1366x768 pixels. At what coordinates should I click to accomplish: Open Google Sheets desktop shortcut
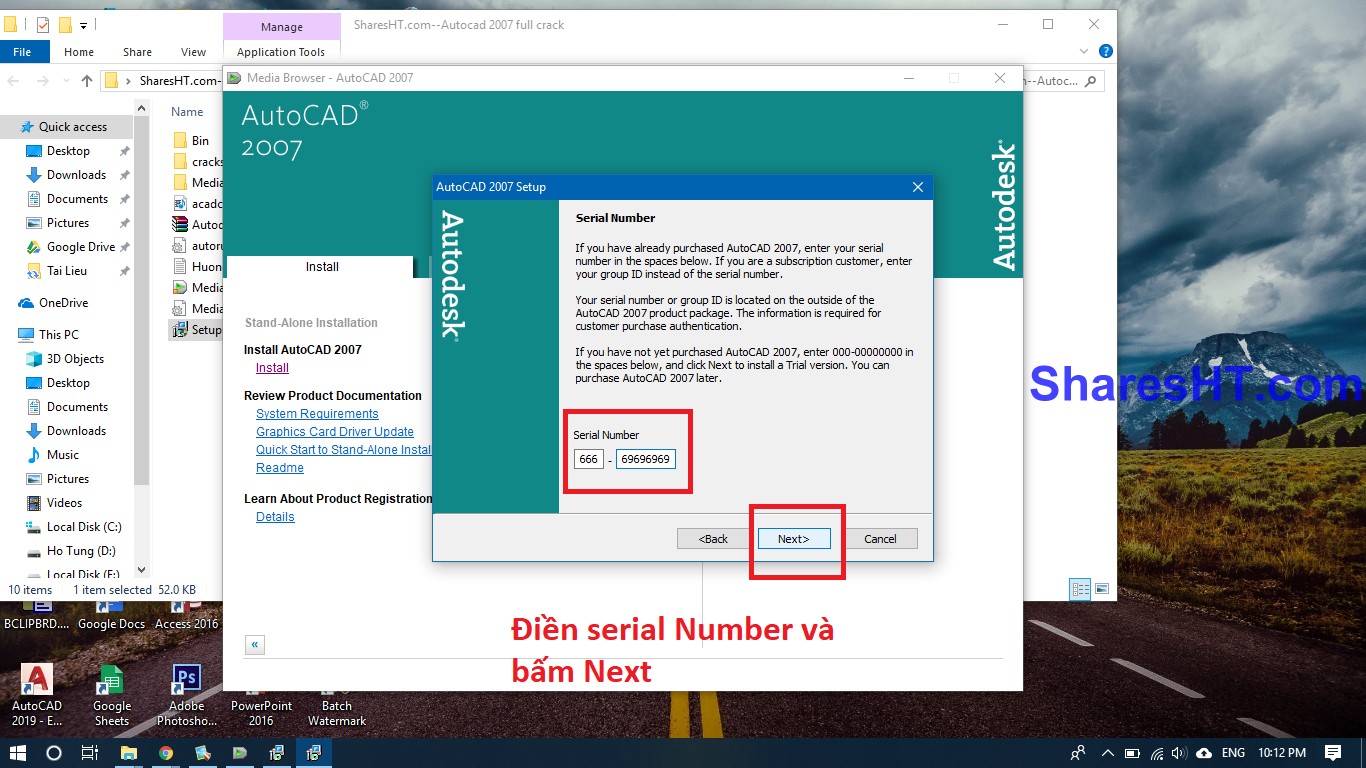tap(111, 694)
